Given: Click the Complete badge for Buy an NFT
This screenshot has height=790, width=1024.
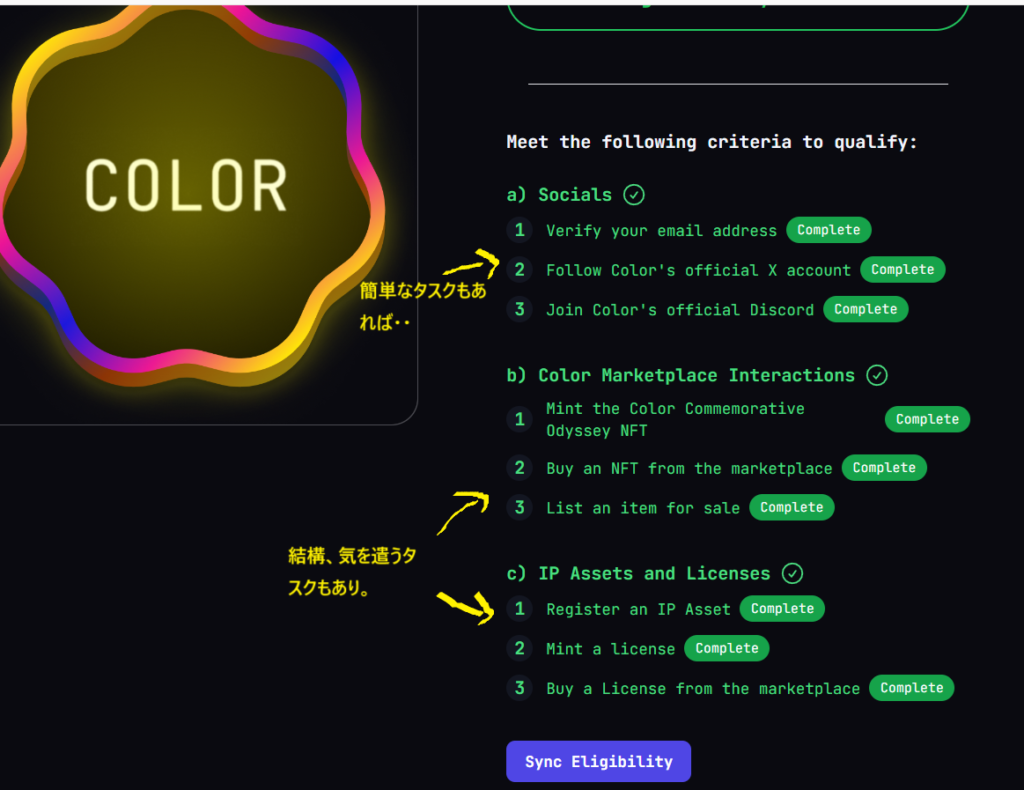Looking at the screenshot, I should pos(884,468).
